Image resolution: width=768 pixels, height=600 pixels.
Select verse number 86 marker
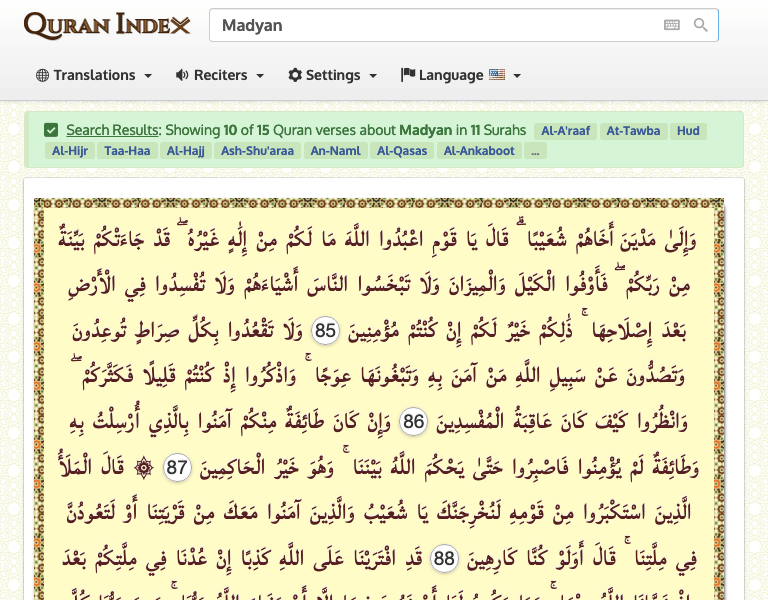[413, 421]
